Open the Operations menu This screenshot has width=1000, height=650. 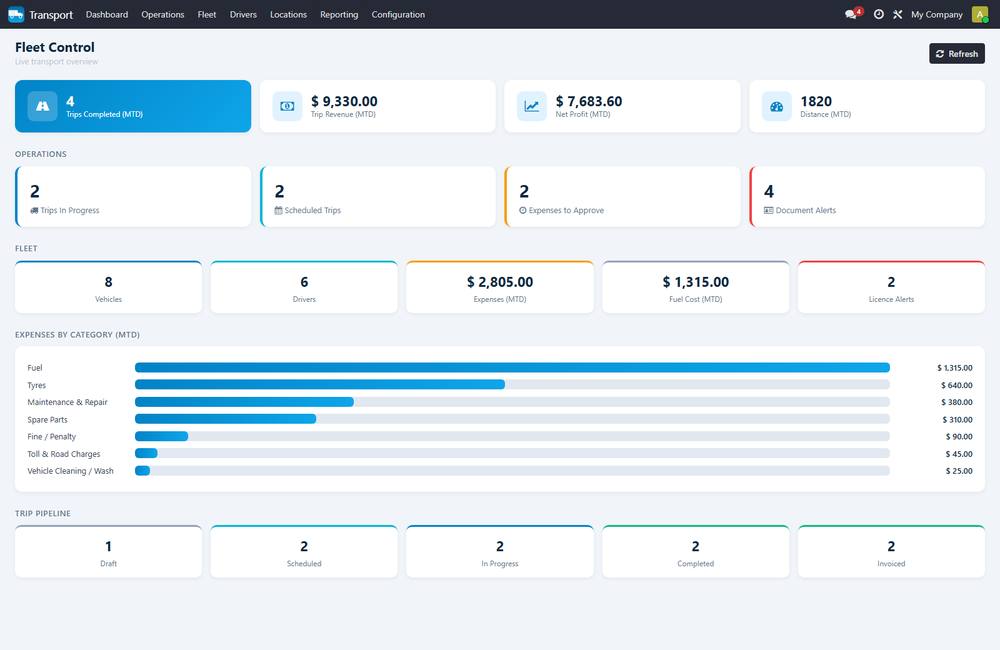click(x=163, y=14)
